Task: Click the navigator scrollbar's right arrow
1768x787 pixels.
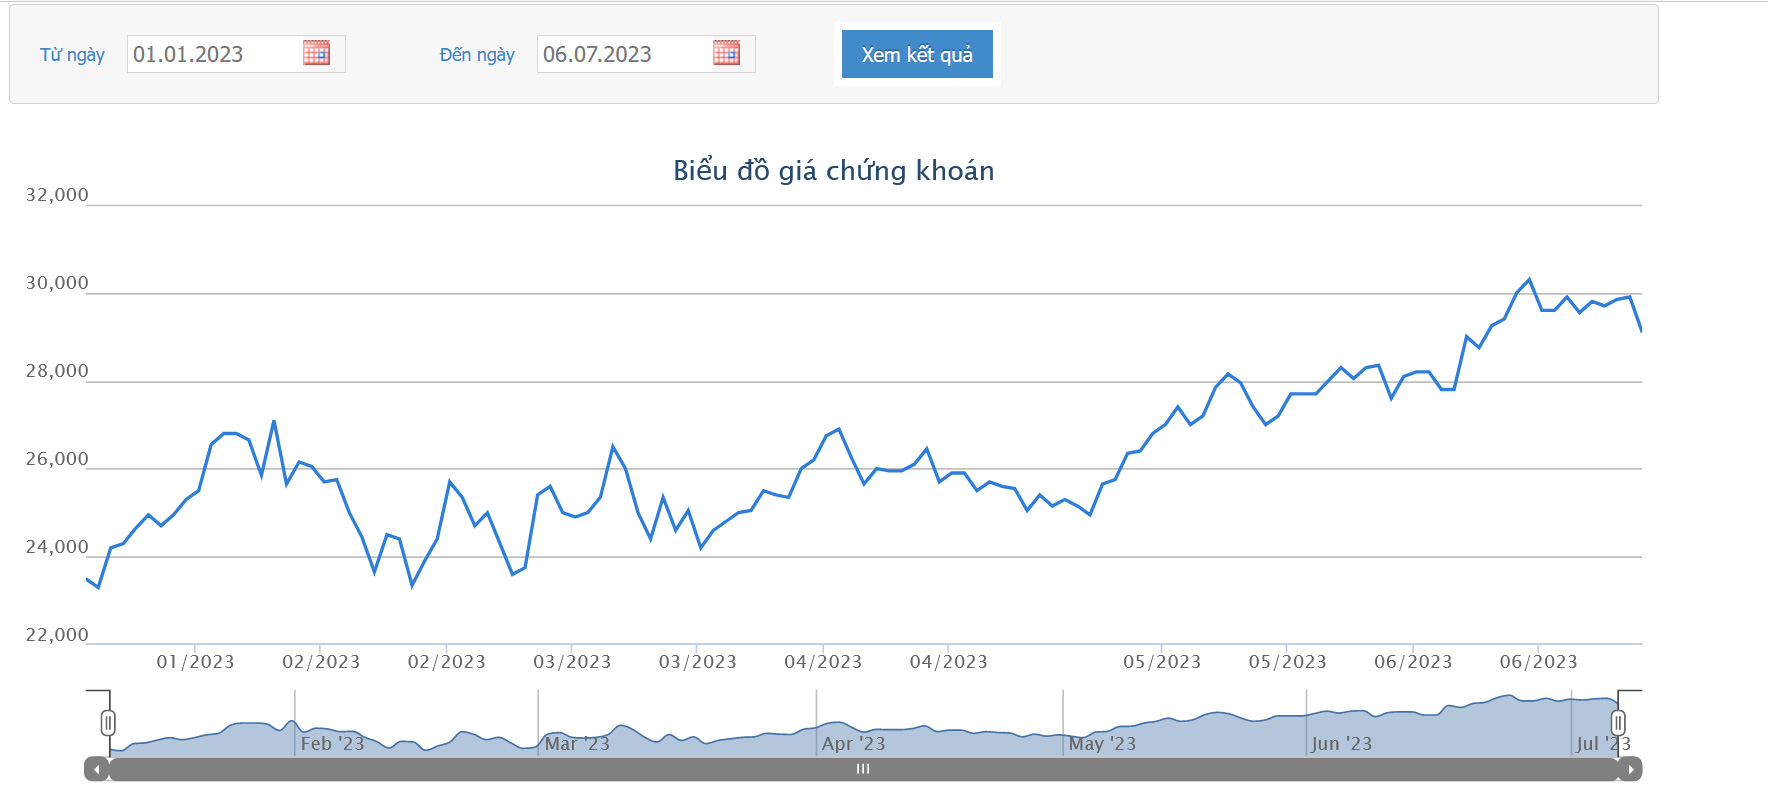Action: (x=1630, y=769)
